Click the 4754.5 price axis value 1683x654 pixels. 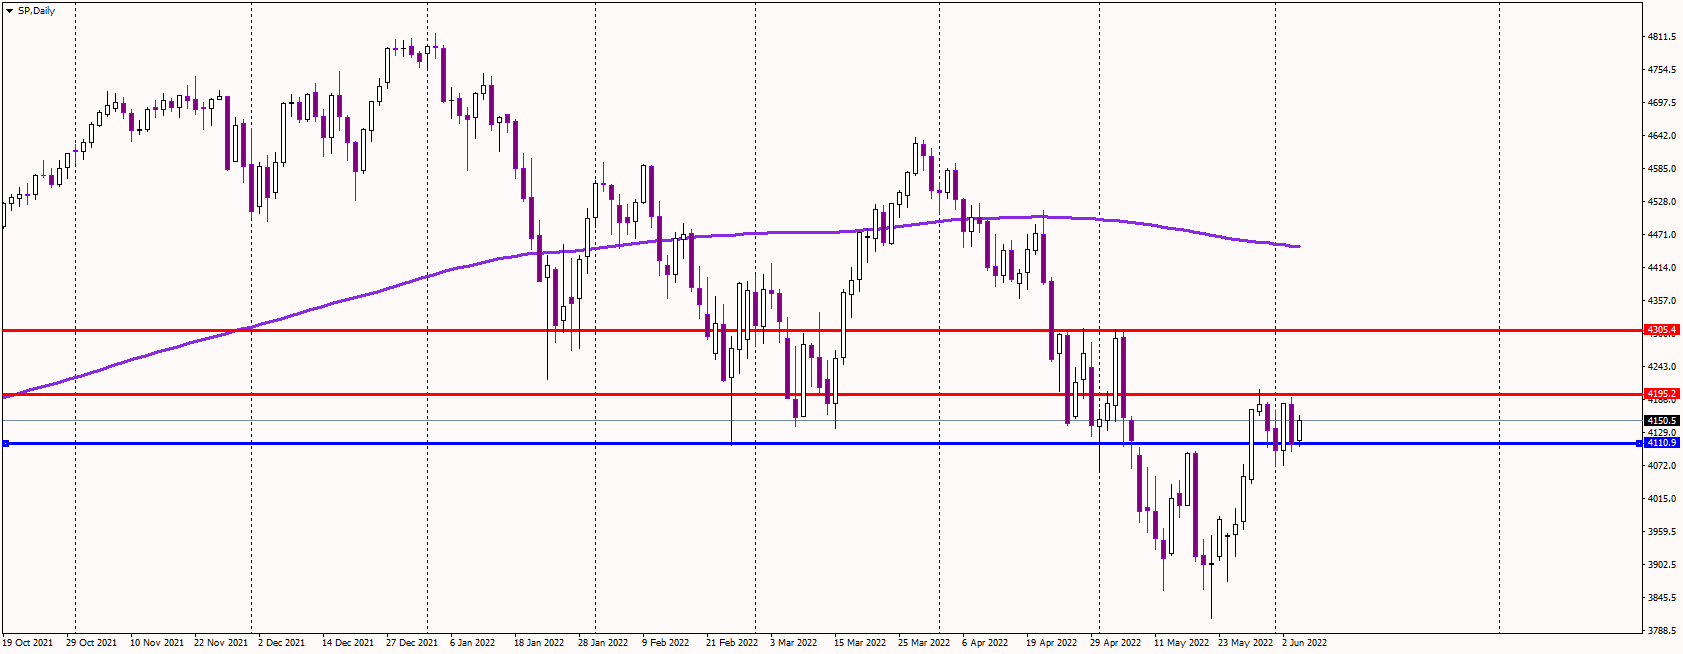(x=1662, y=70)
